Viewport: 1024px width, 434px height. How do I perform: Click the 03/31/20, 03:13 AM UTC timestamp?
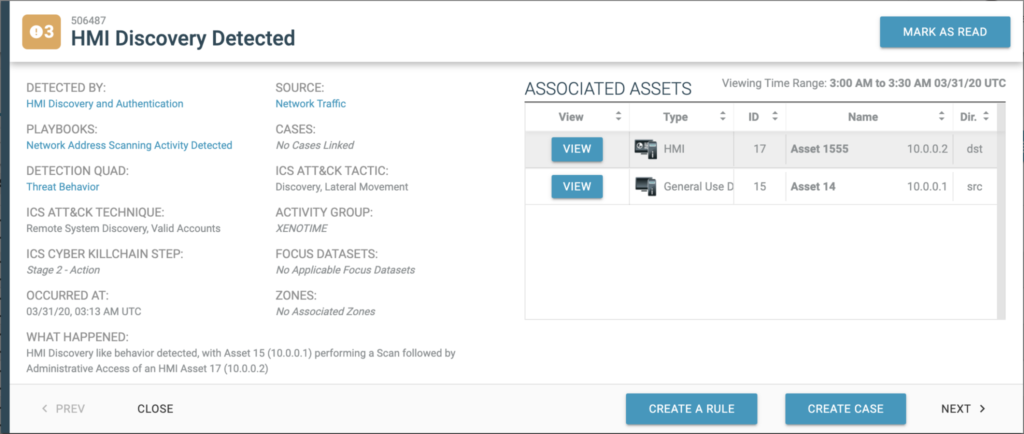[84, 311]
